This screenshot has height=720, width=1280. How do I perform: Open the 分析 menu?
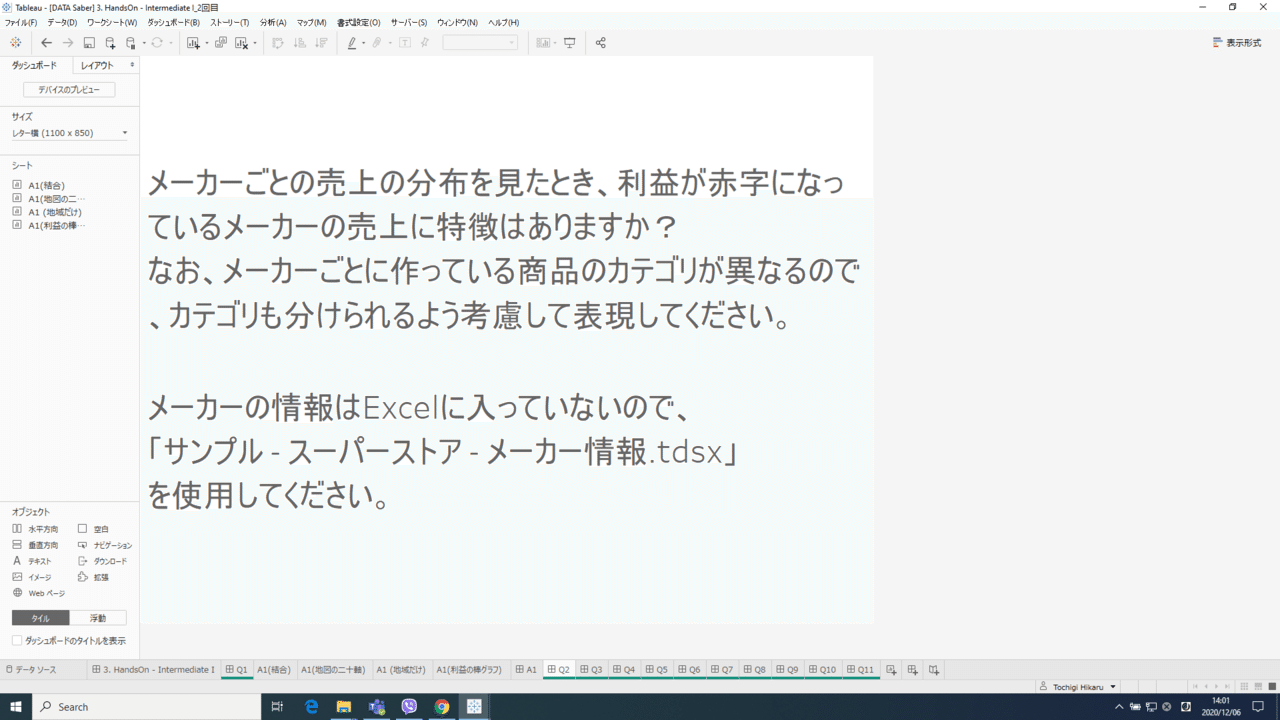click(273, 22)
